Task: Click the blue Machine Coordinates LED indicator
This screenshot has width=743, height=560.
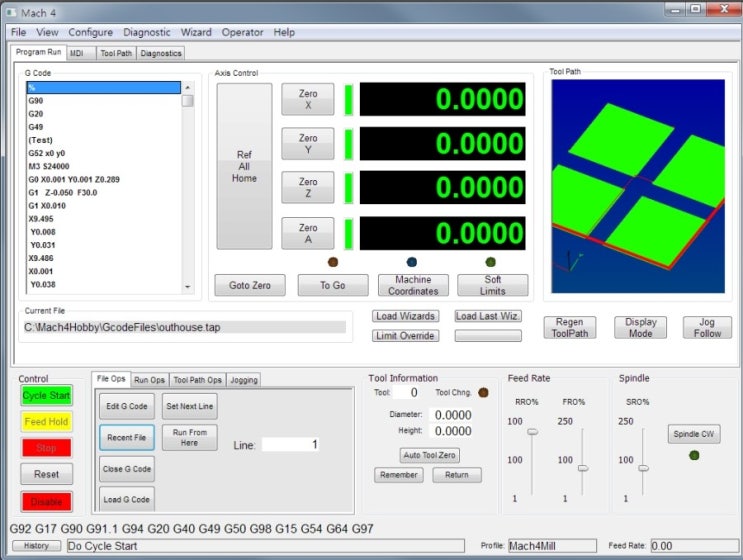Action: (x=412, y=262)
